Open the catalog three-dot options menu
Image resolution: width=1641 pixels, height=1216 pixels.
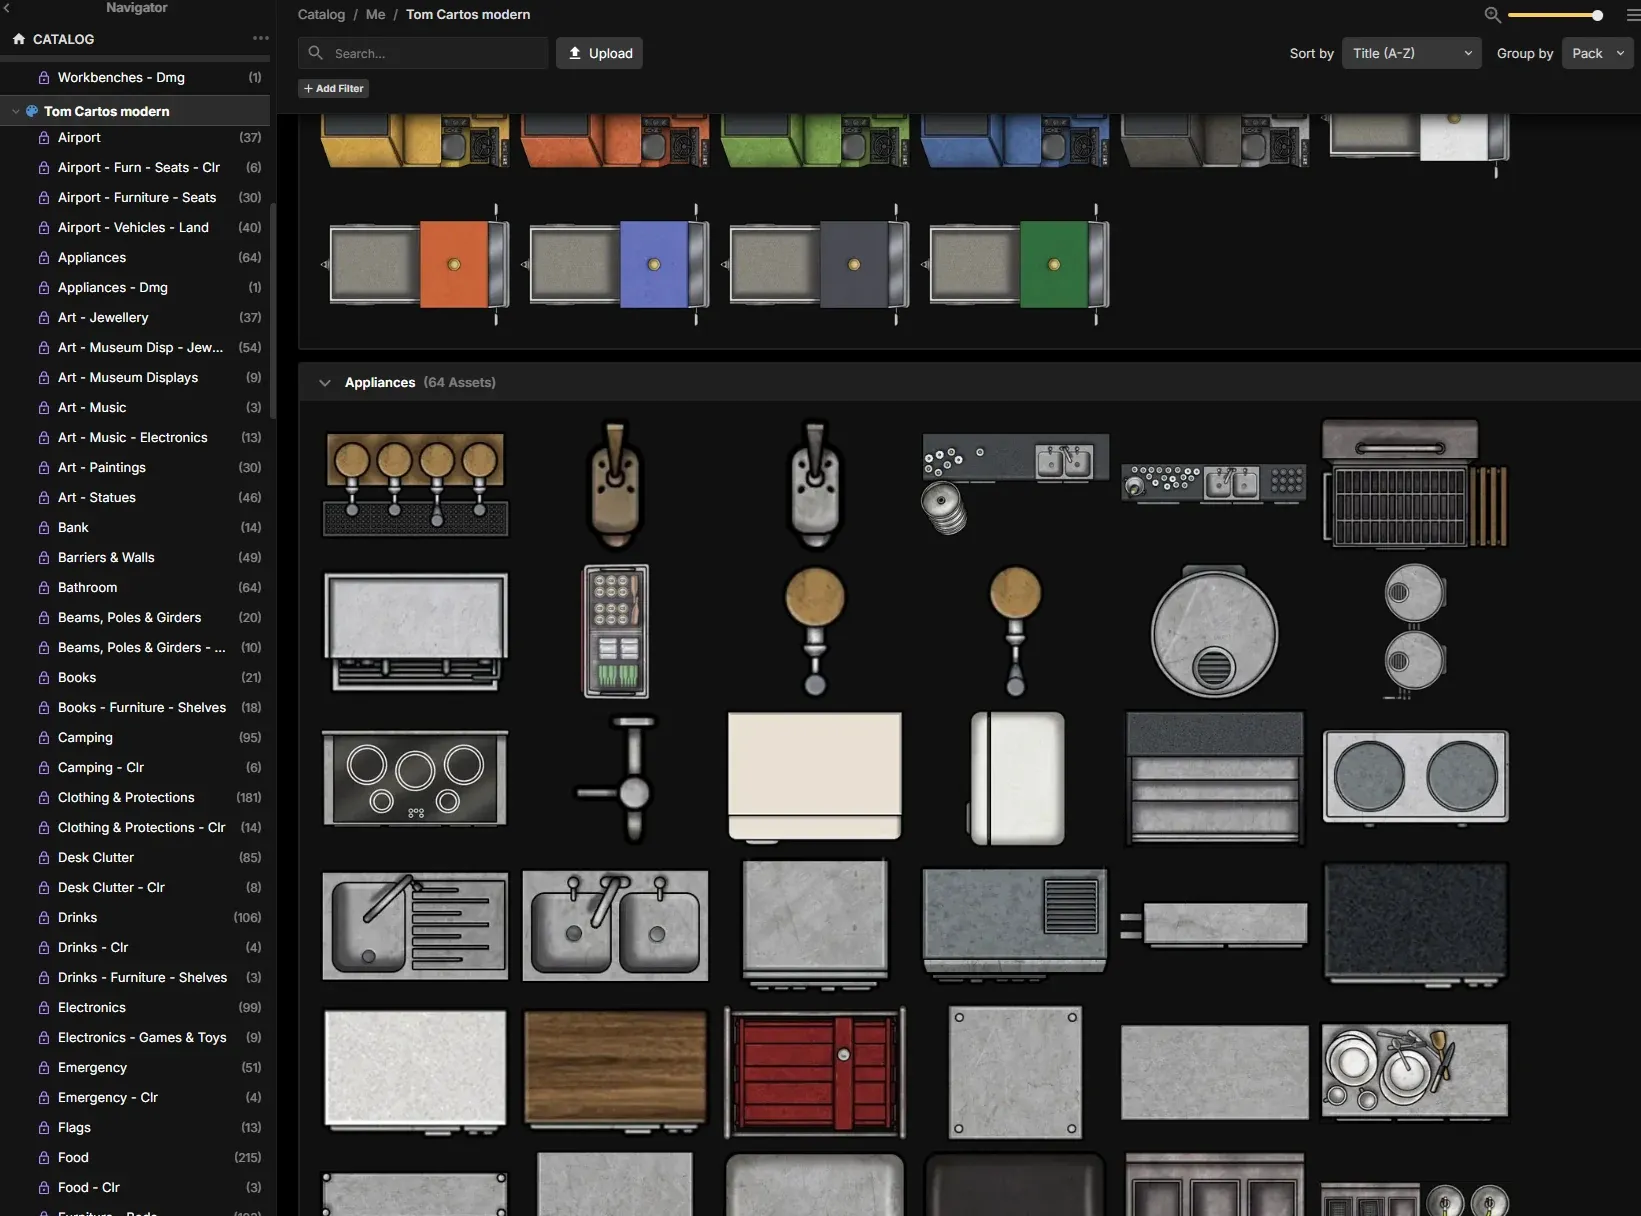pos(261,38)
